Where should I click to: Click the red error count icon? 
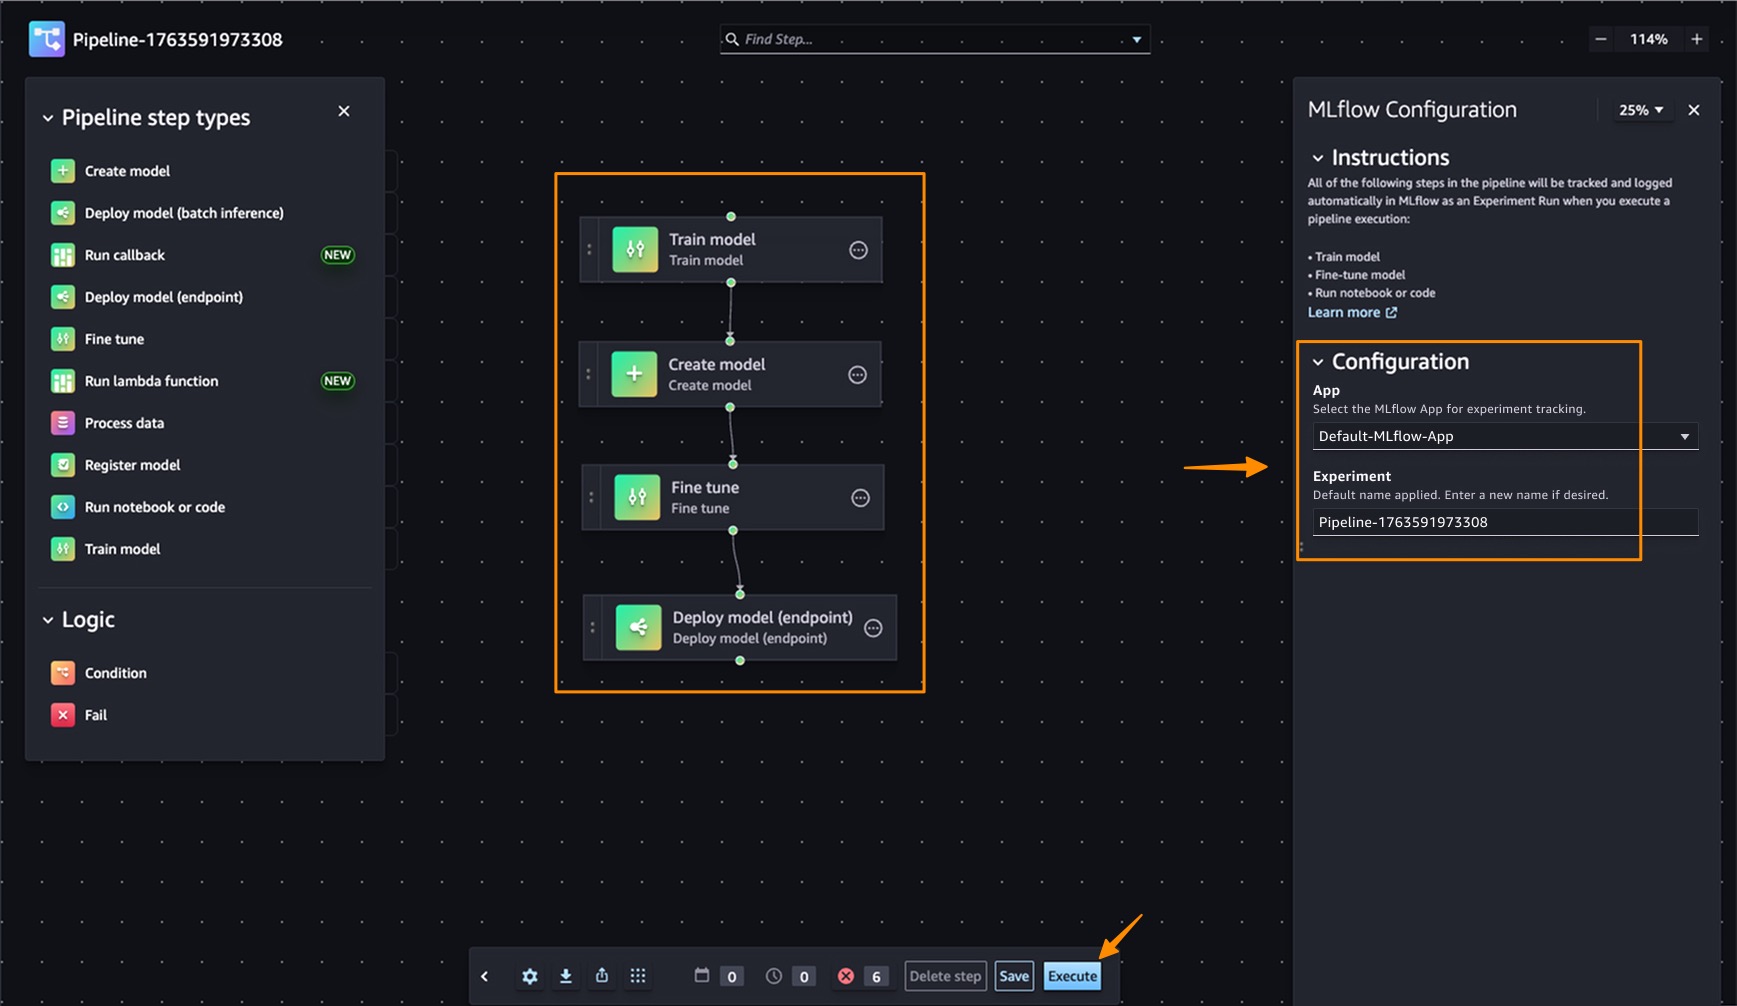point(846,976)
